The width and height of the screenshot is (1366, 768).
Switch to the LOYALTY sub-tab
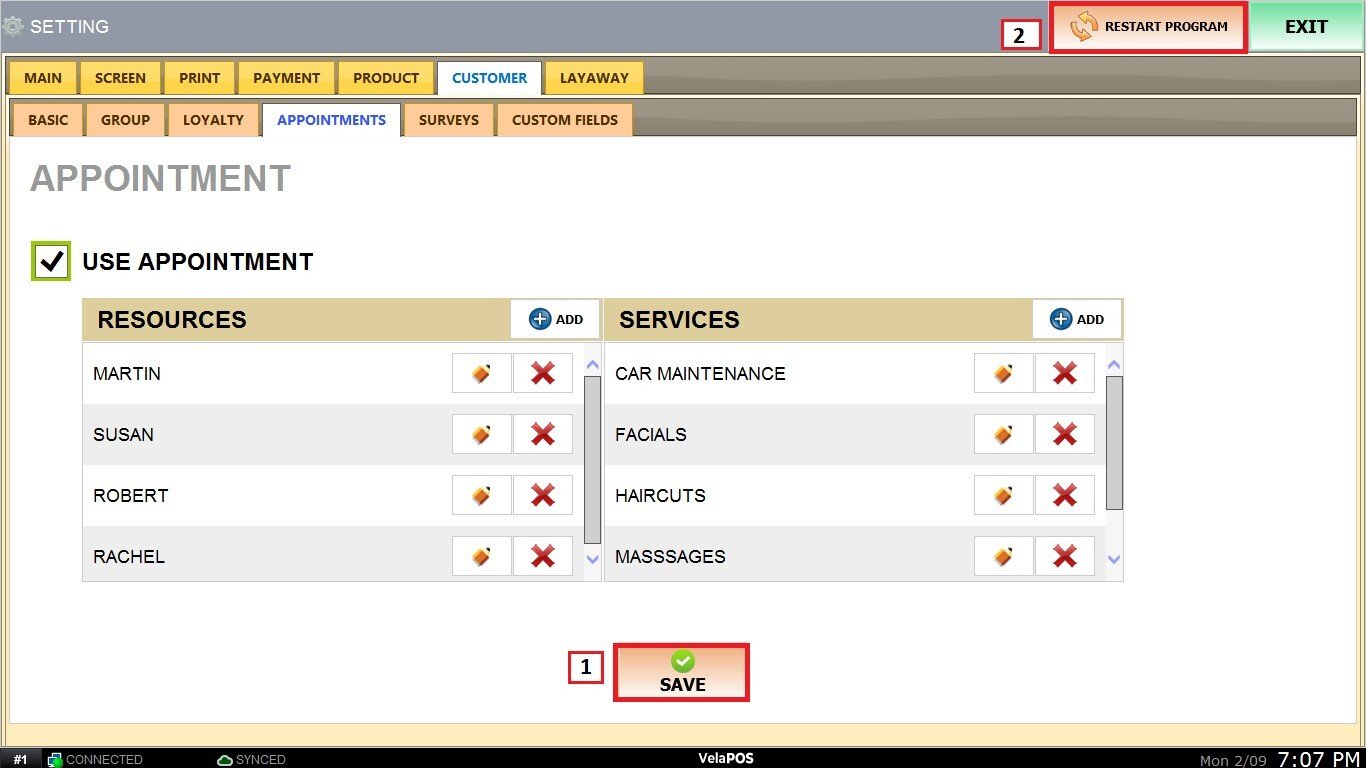tap(213, 120)
